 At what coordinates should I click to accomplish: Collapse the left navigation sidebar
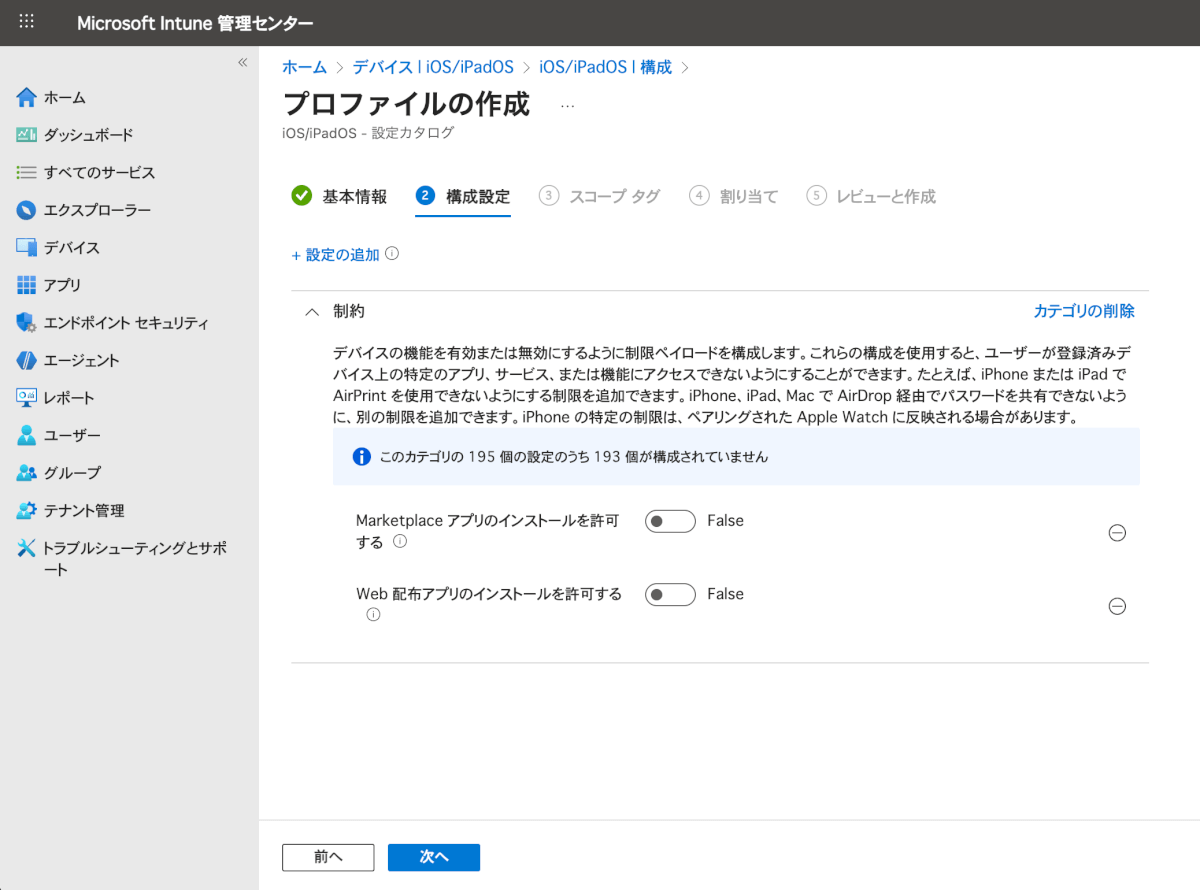(x=242, y=63)
